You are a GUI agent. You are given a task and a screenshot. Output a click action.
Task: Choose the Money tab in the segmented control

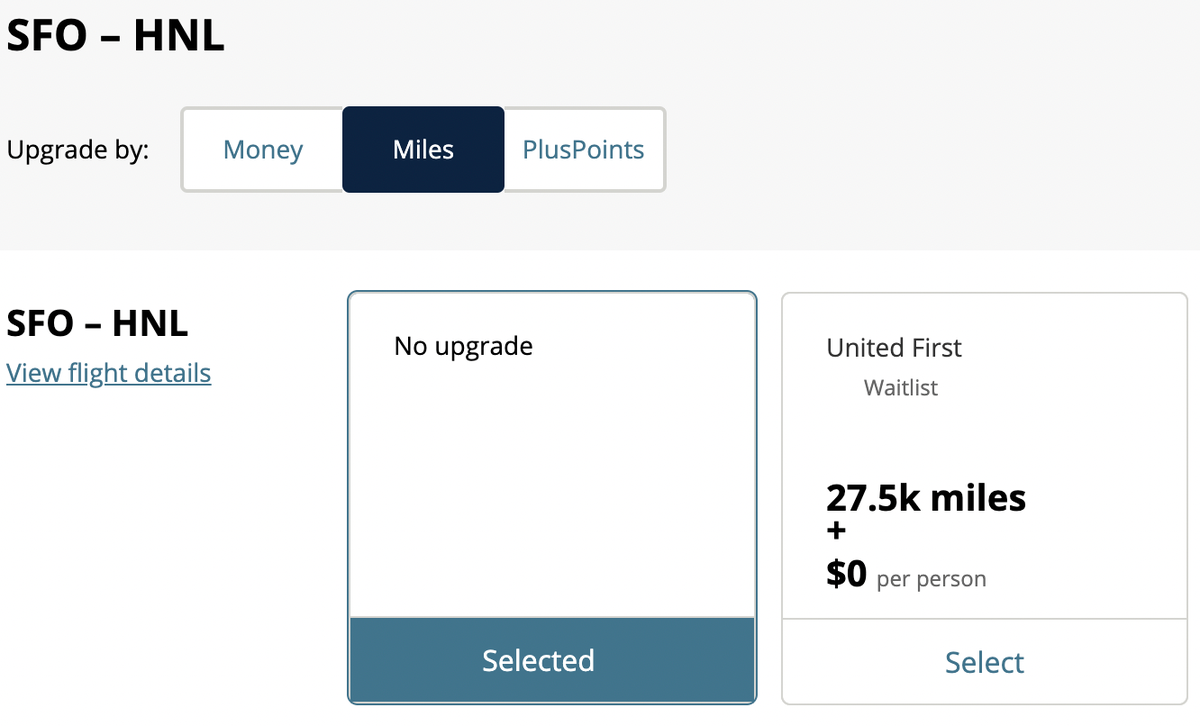(x=263, y=149)
